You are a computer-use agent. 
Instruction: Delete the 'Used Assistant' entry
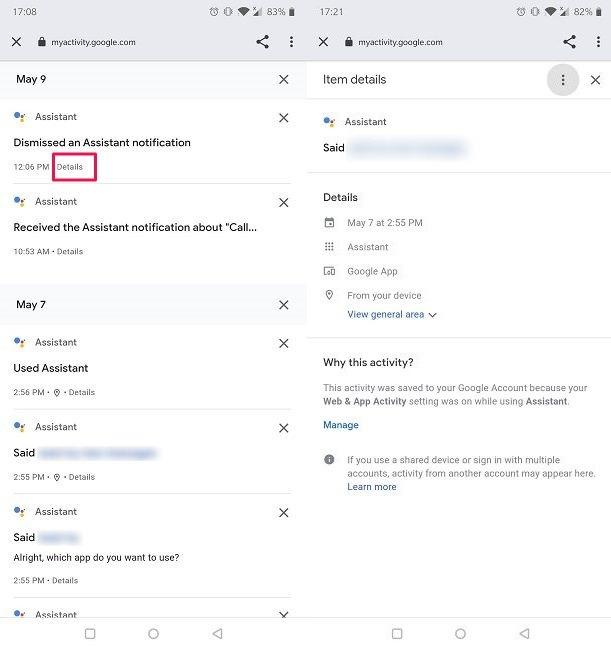click(x=284, y=343)
